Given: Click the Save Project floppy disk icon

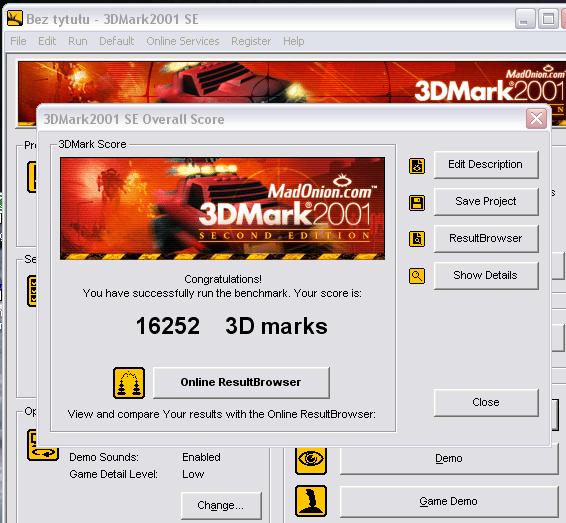Looking at the screenshot, I should pyautogui.click(x=417, y=203).
